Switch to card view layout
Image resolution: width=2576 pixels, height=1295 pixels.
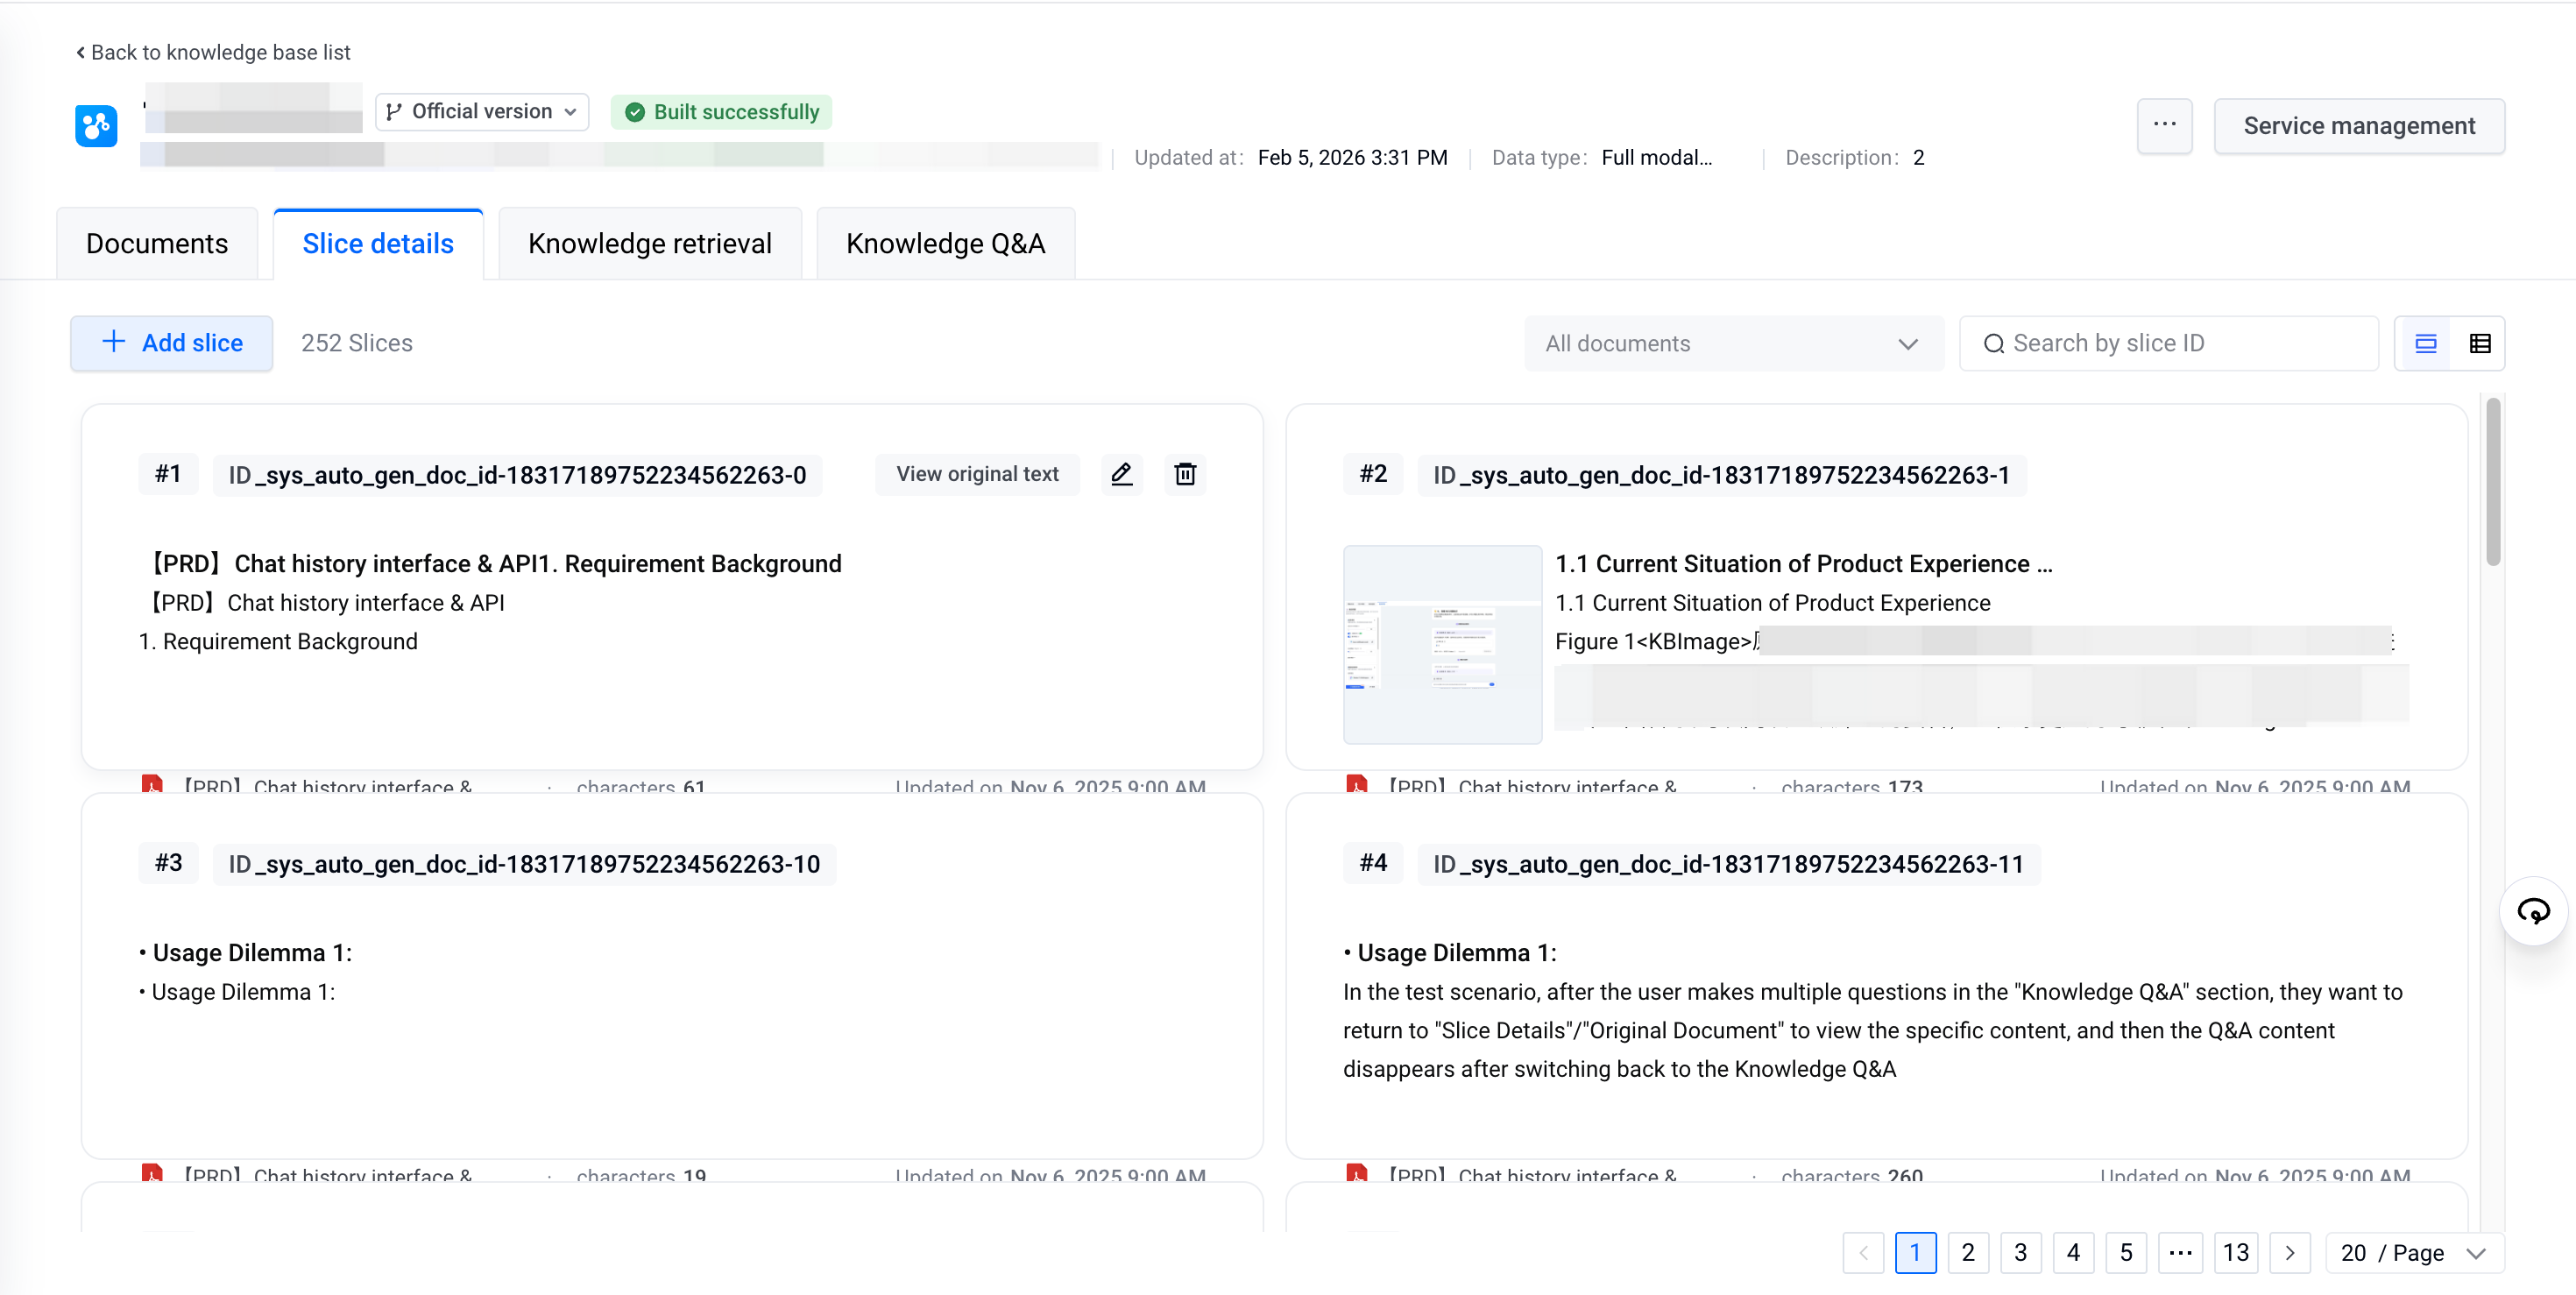point(2425,344)
